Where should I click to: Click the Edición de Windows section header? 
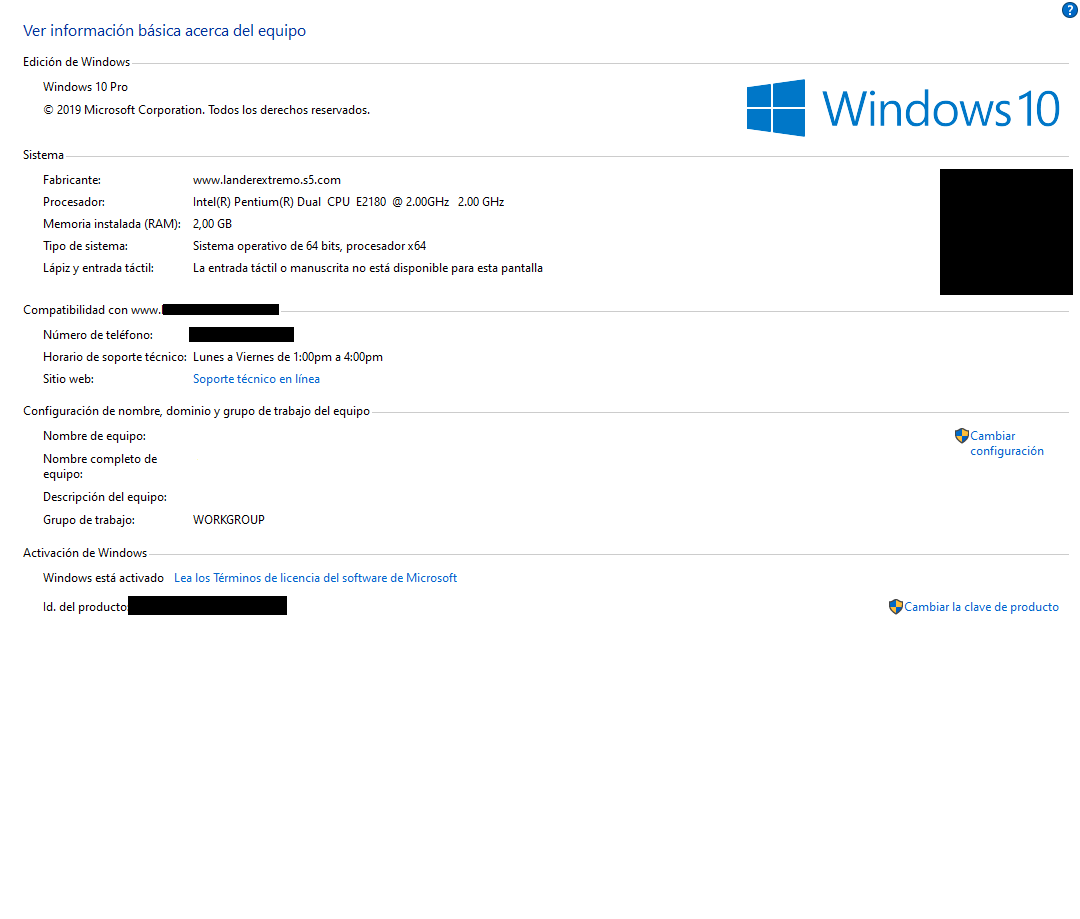(76, 62)
